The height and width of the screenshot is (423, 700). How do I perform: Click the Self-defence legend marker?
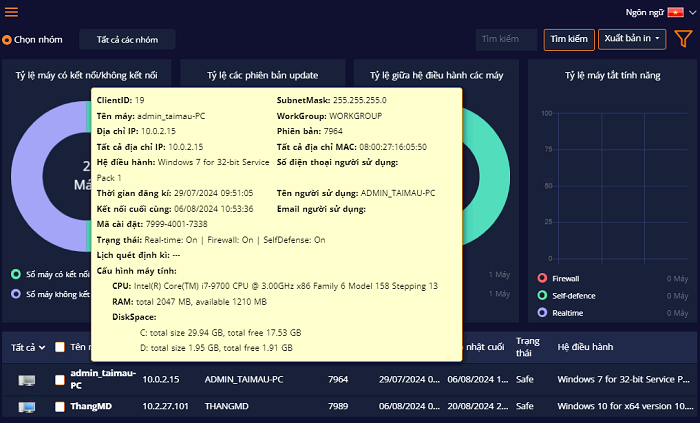542,295
